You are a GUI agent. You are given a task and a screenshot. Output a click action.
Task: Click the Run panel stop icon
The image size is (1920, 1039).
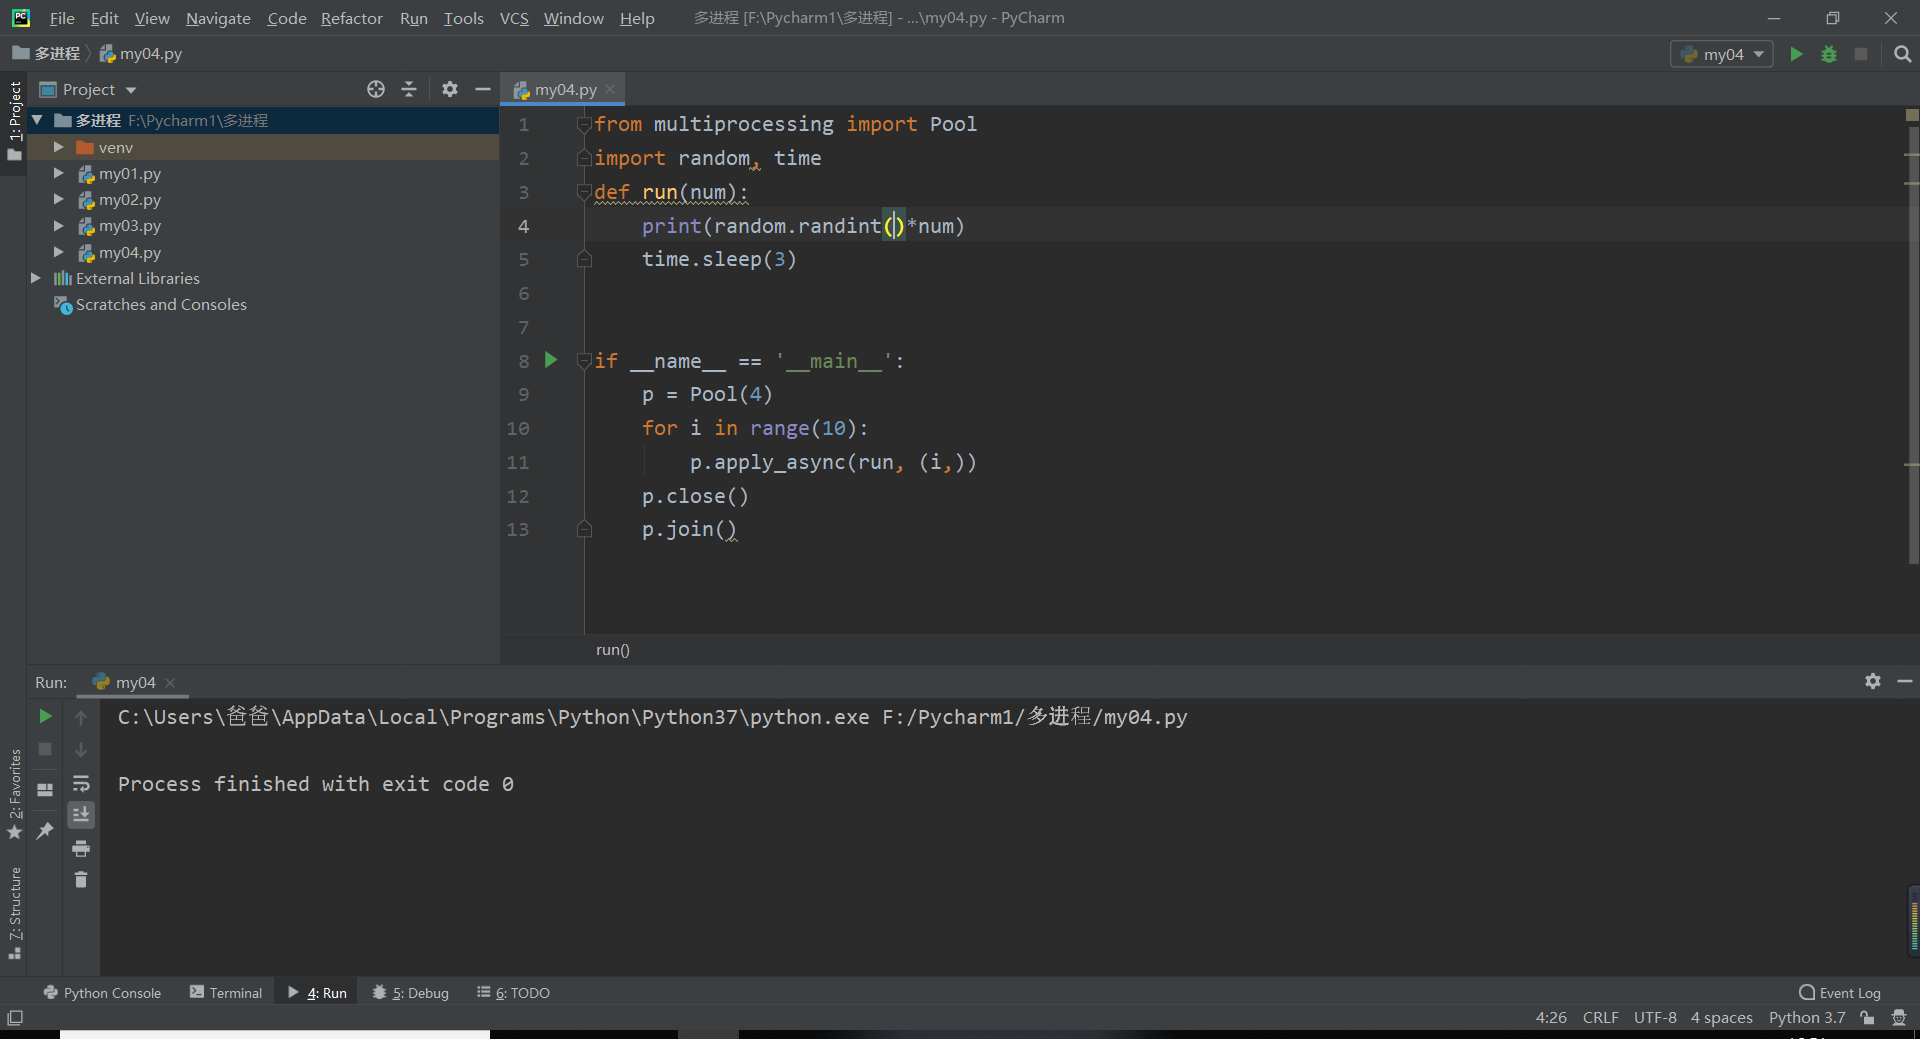coord(45,749)
